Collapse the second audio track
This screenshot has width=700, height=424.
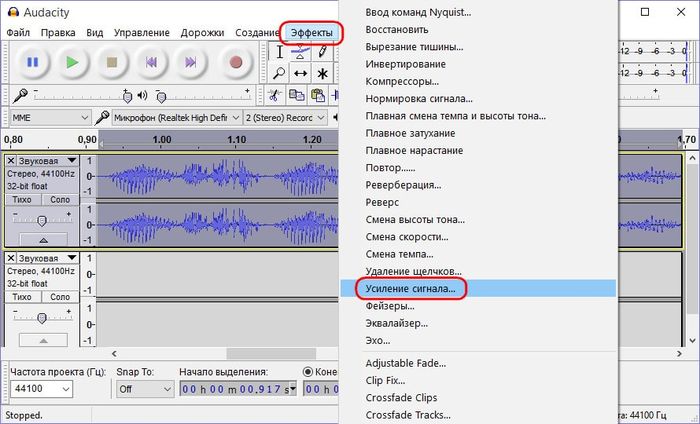(x=43, y=340)
